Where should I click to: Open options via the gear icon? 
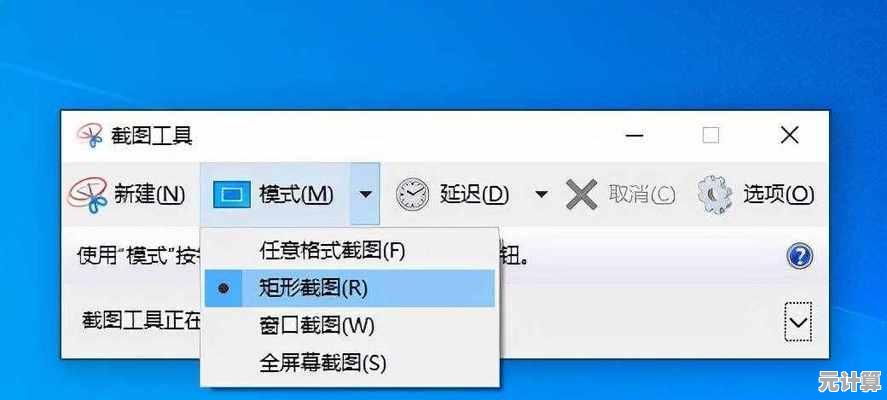coord(715,195)
